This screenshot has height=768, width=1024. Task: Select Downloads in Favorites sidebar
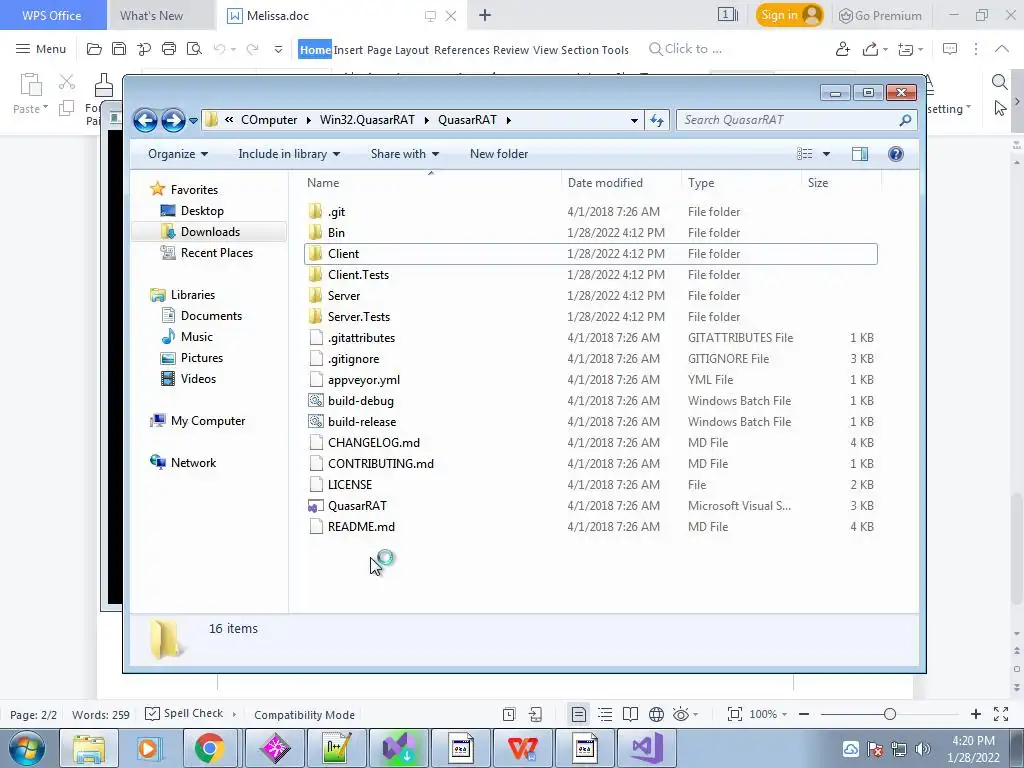click(x=210, y=232)
